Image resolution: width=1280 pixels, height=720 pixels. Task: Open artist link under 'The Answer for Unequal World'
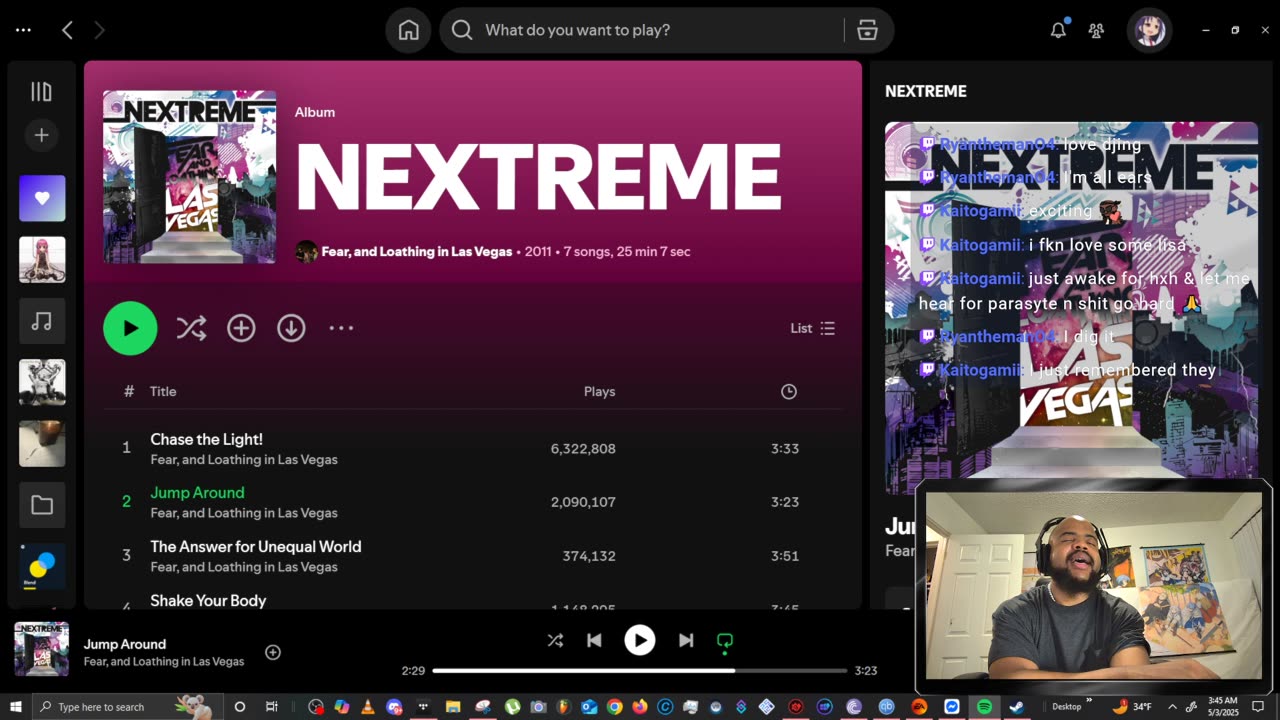coord(244,567)
